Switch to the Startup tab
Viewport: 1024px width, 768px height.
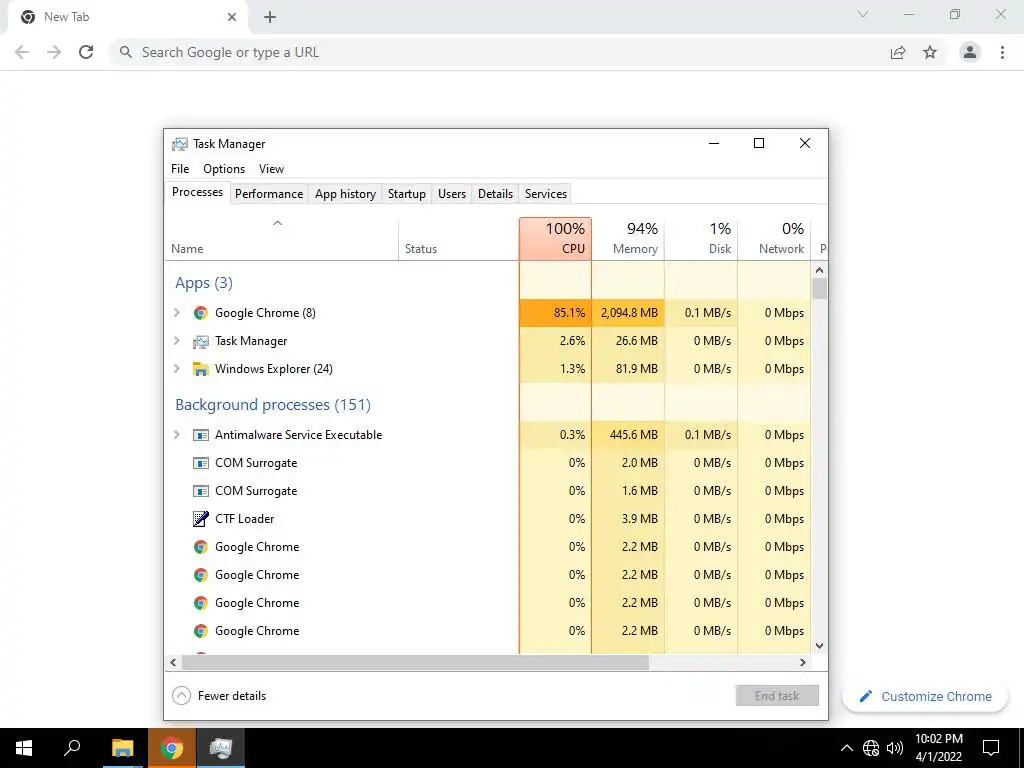tap(407, 194)
